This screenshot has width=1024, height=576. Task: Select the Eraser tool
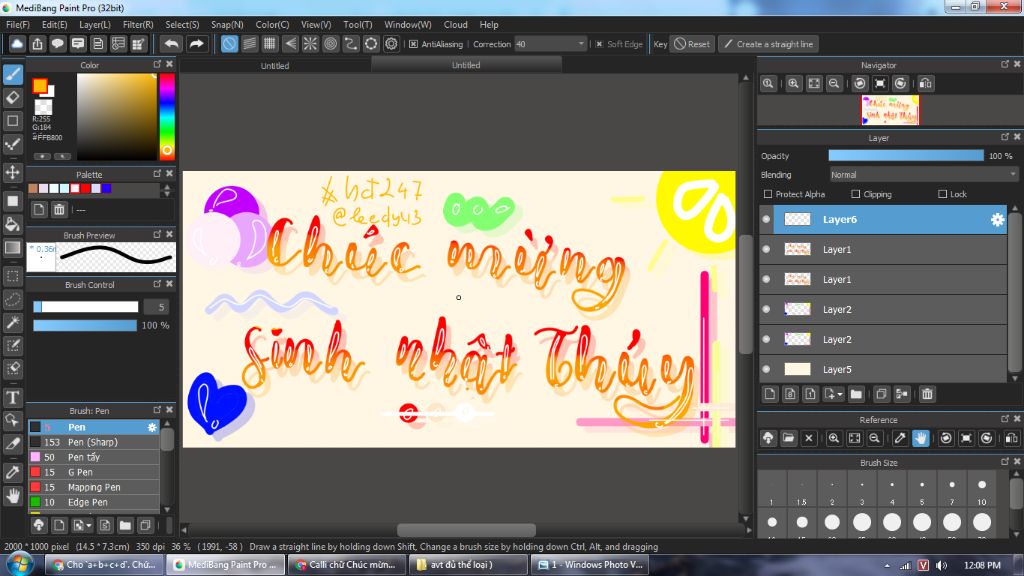click(12, 98)
